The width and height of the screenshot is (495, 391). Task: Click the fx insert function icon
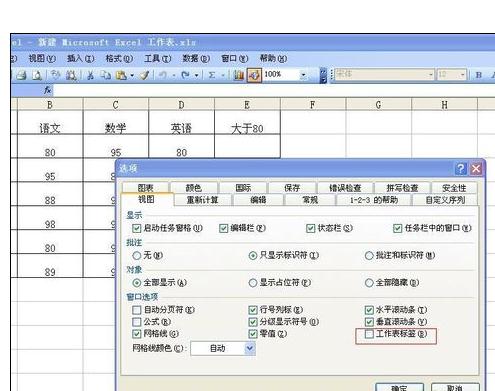[x=48, y=90]
